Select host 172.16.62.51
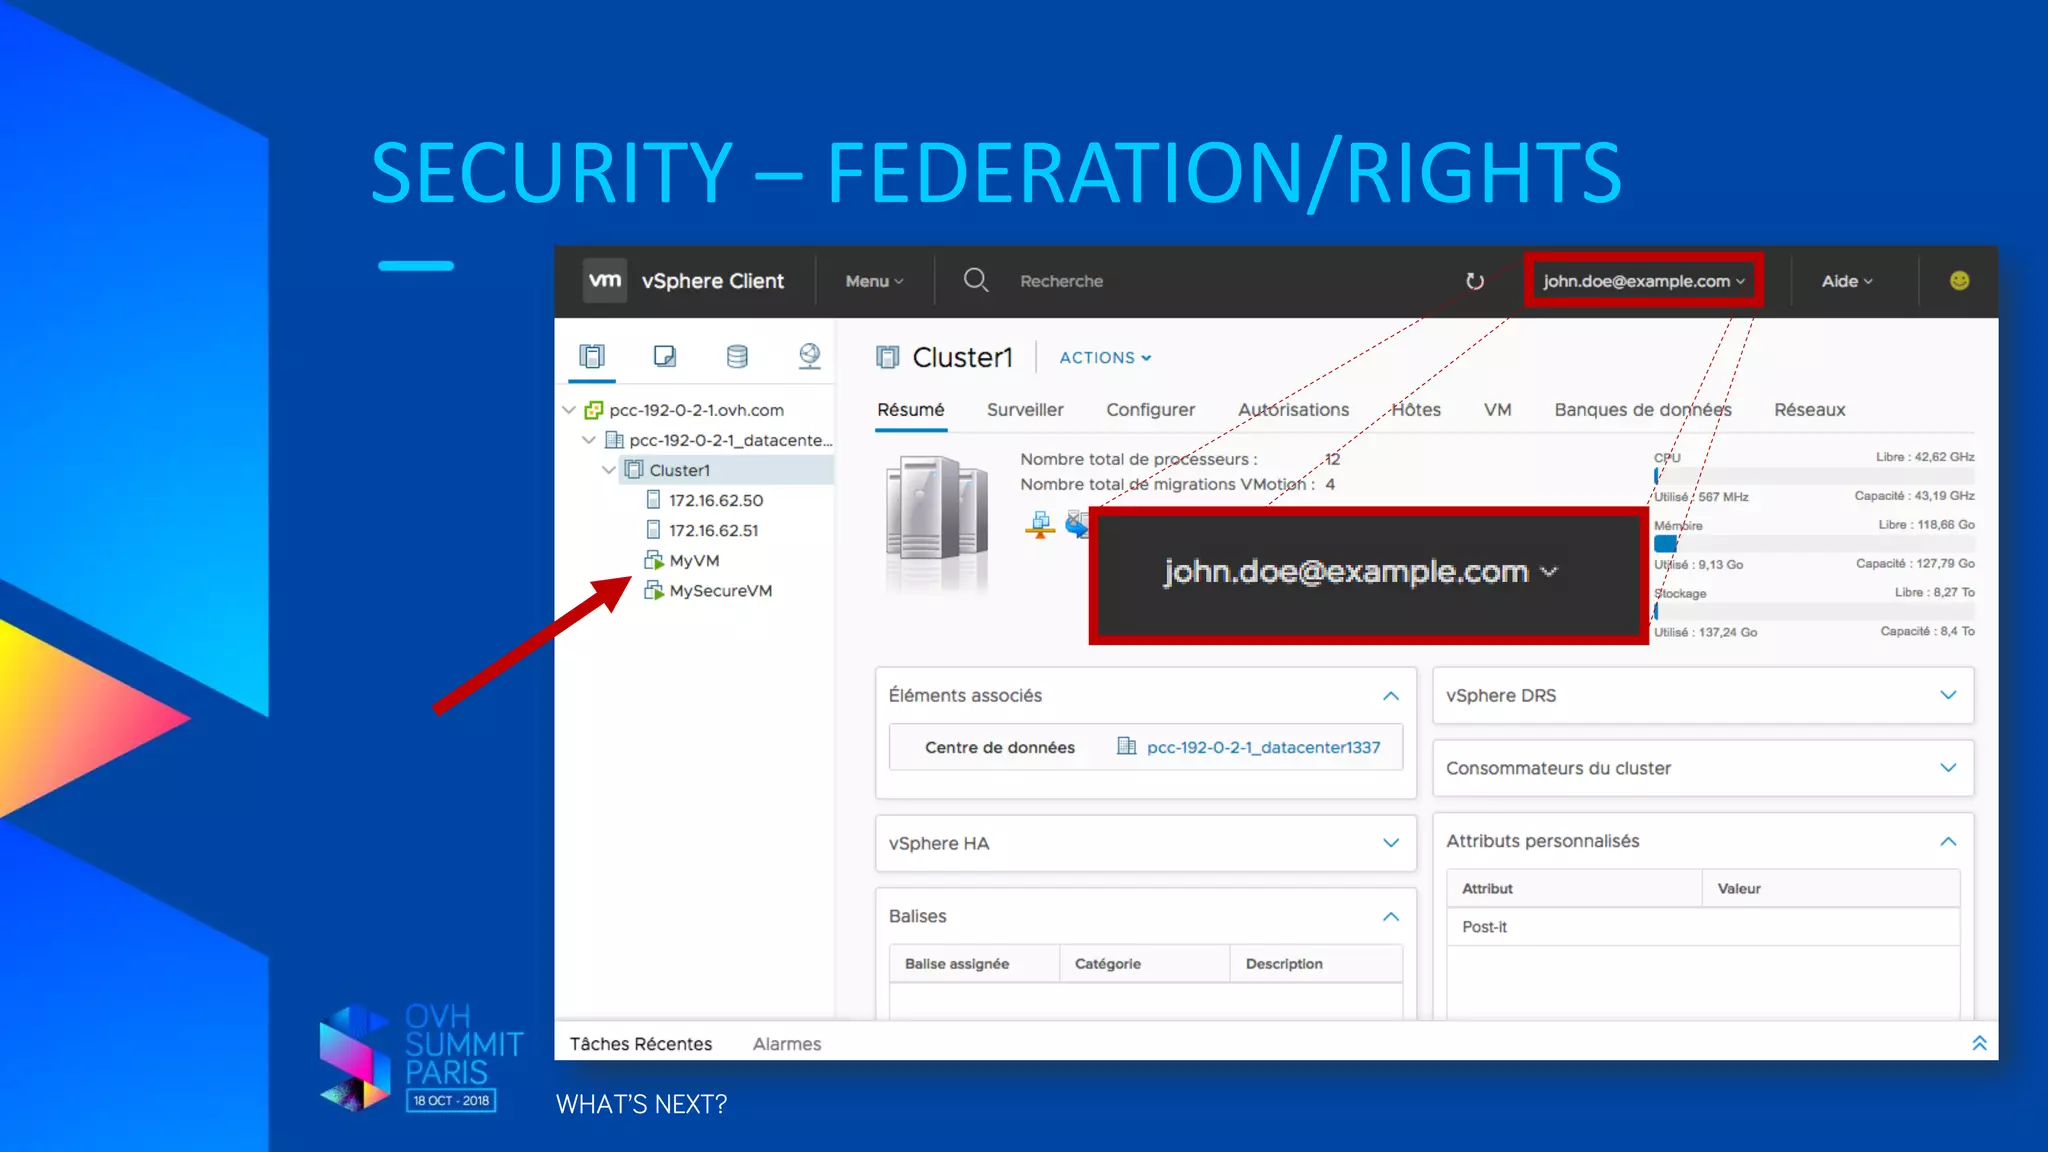The width and height of the screenshot is (2048, 1152). [x=714, y=530]
